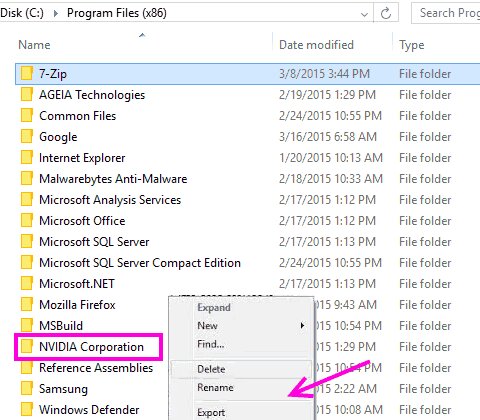This screenshot has height=420, width=480.
Task: Click the Google folder icon
Action: pyautogui.click(x=27, y=137)
